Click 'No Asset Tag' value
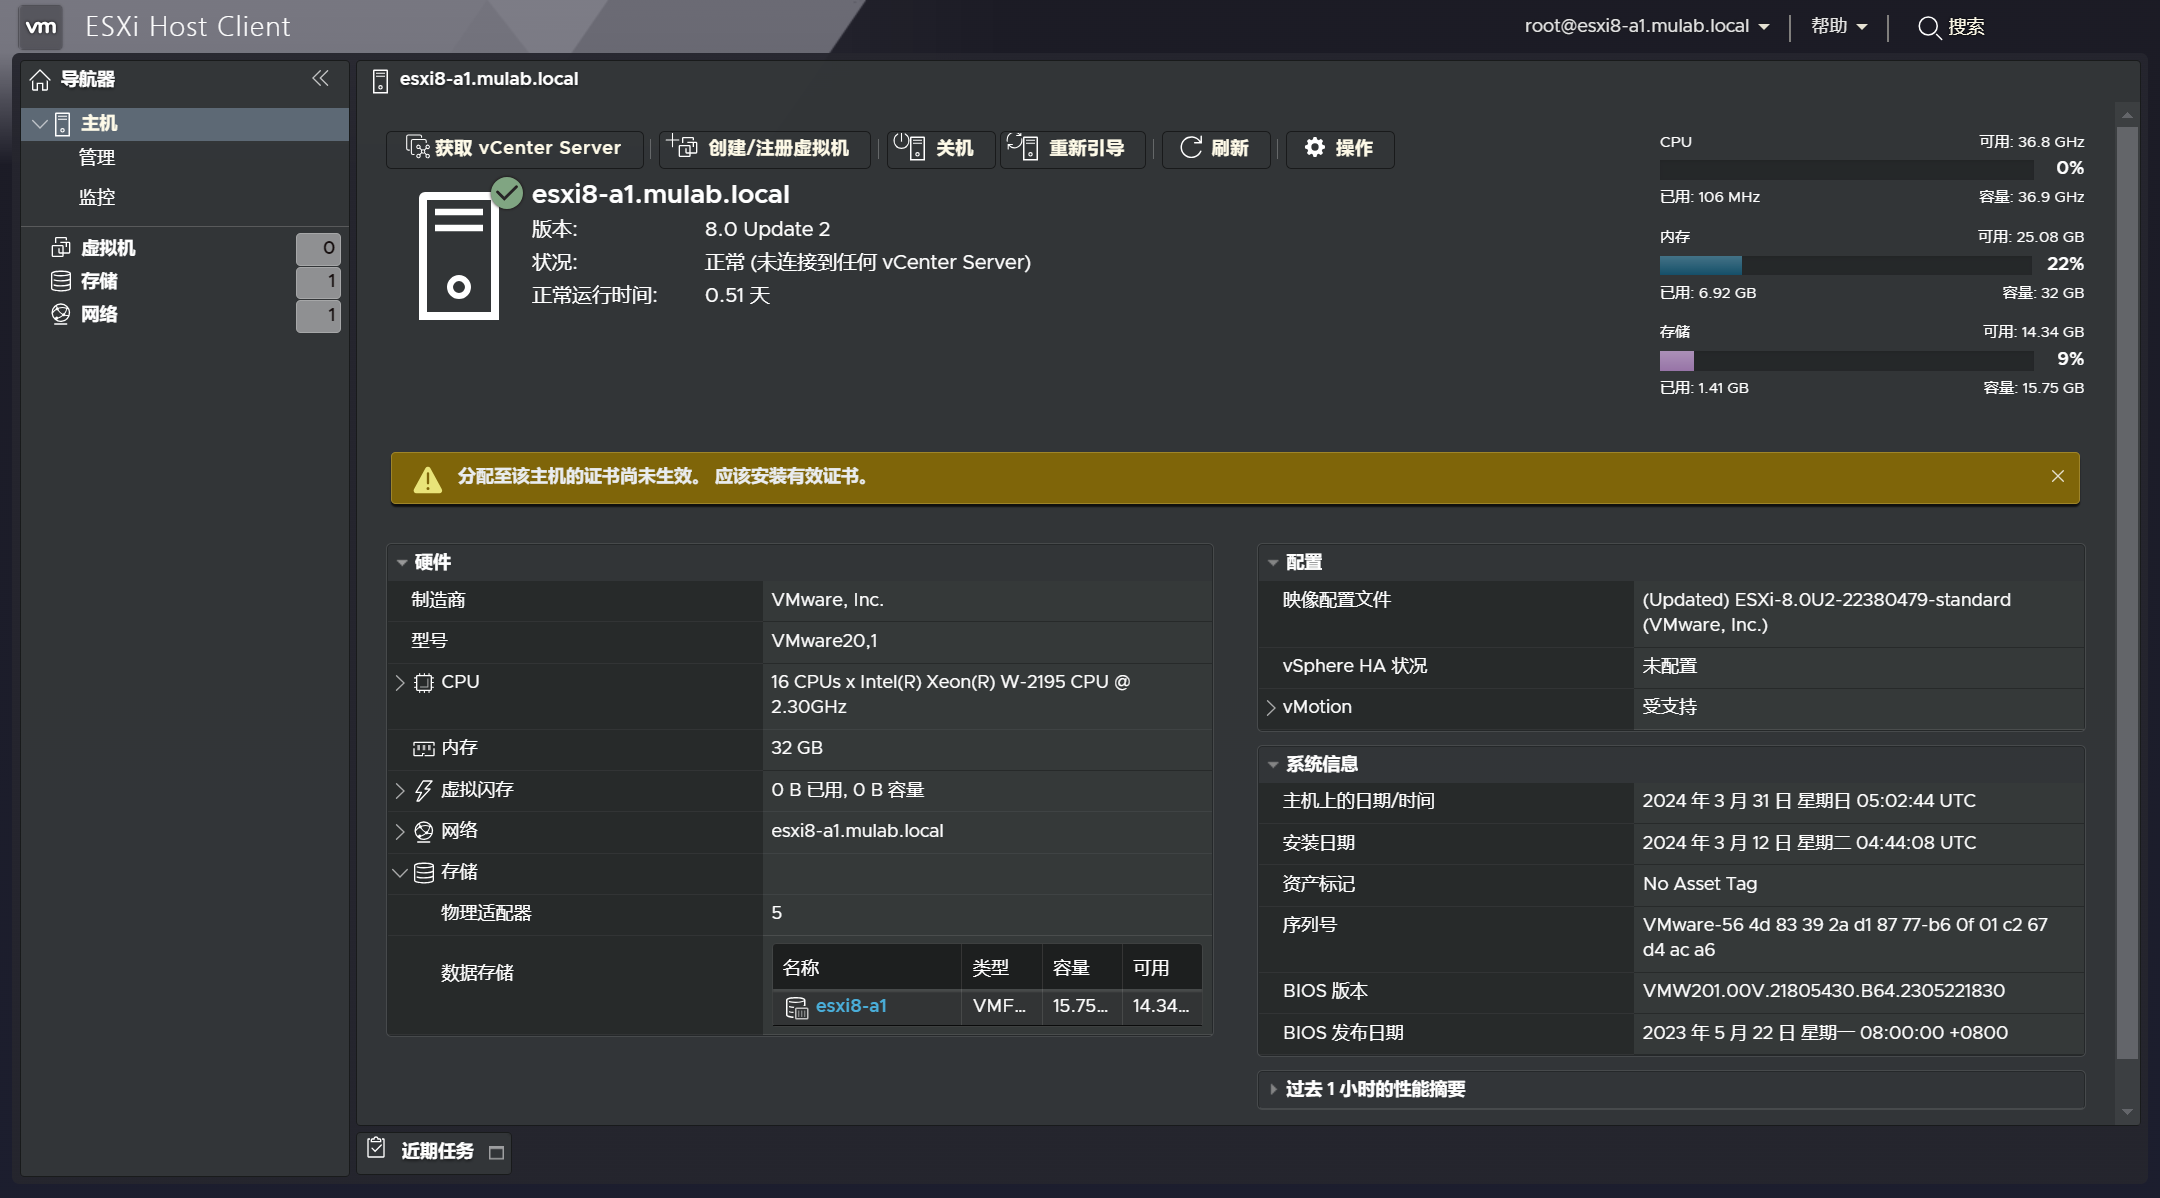Viewport: 2160px width, 1198px height. click(x=1700, y=884)
